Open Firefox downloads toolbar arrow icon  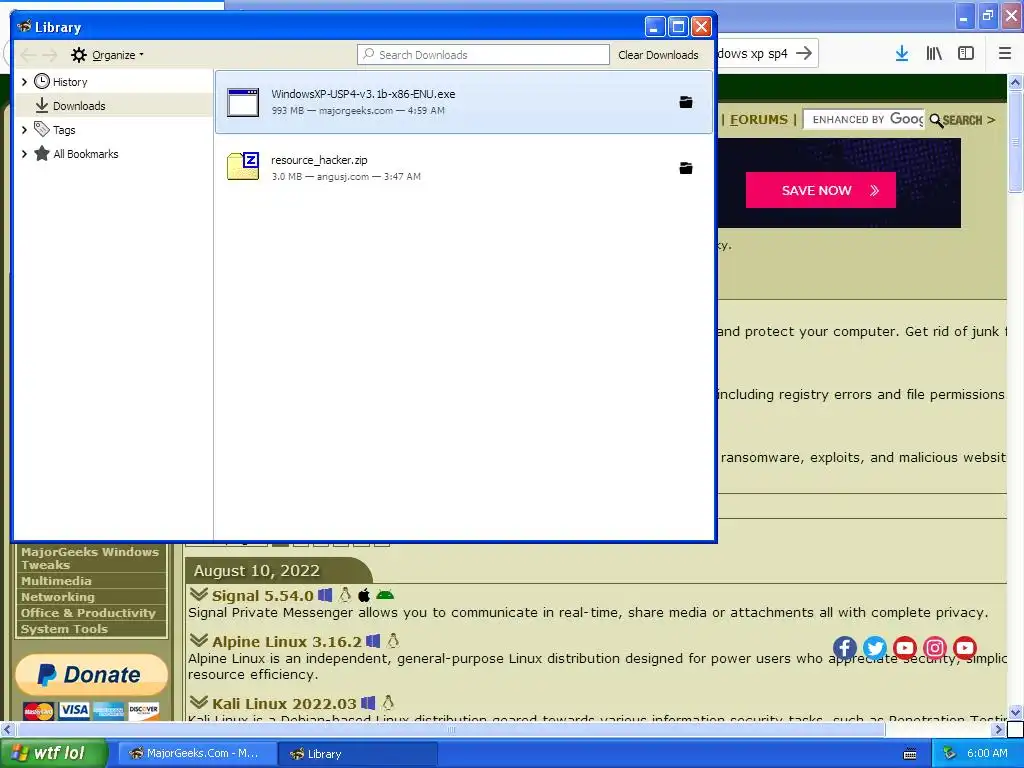pyautogui.click(x=902, y=54)
